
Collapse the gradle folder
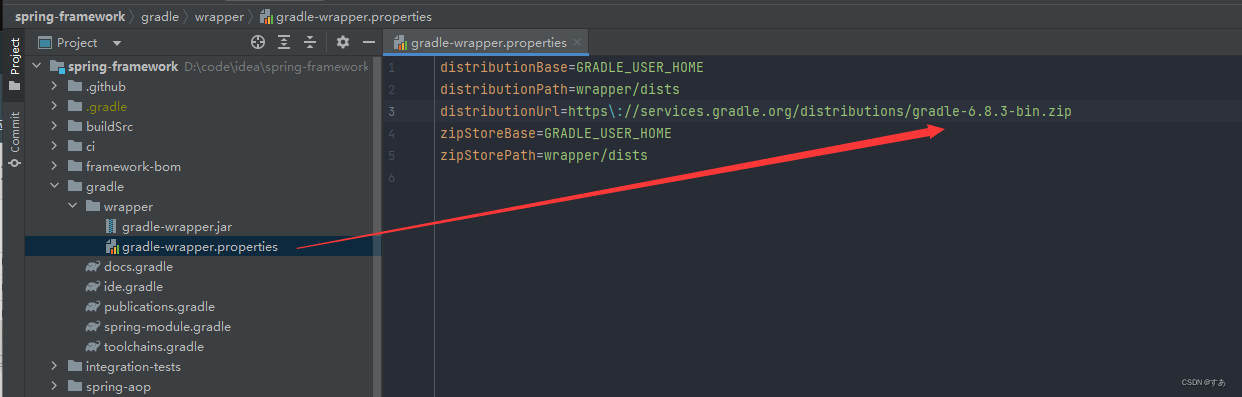click(56, 187)
